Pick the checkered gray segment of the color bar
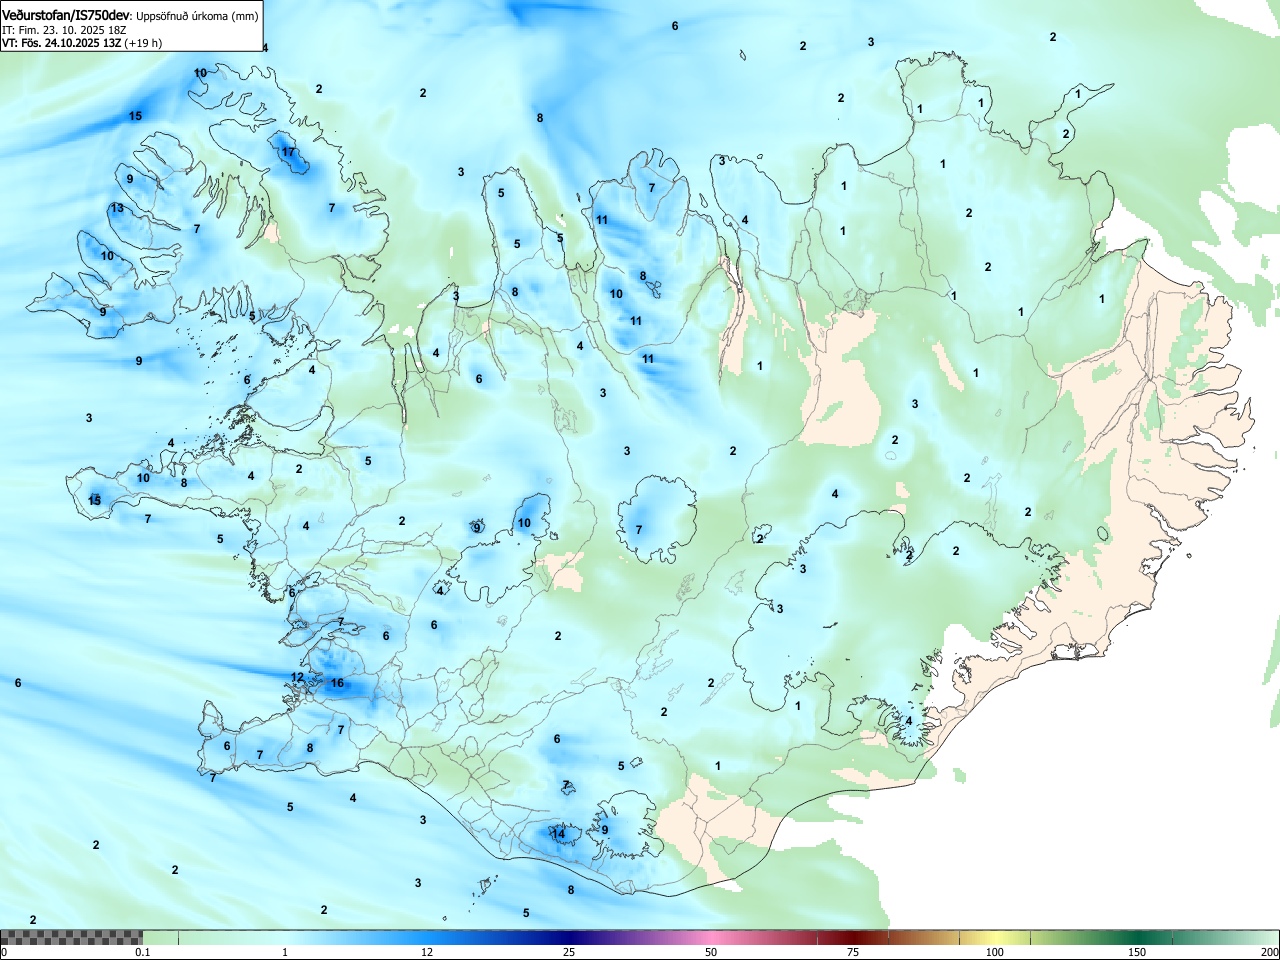1280x960 pixels. [71, 937]
